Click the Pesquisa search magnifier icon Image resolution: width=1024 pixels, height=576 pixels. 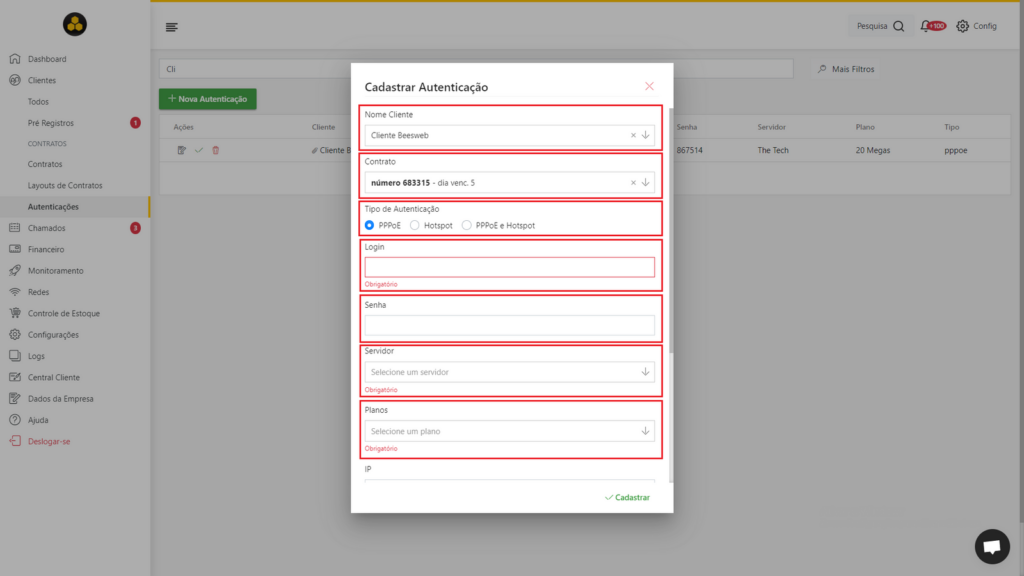(x=899, y=26)
